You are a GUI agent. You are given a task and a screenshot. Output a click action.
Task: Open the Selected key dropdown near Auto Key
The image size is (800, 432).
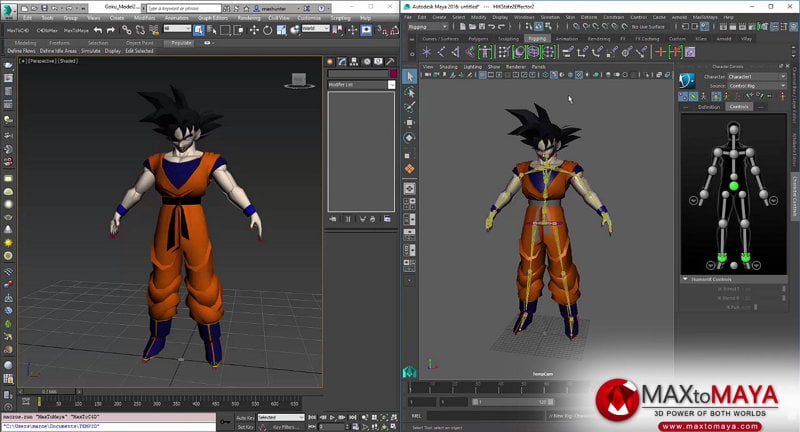tap(281, 418)
